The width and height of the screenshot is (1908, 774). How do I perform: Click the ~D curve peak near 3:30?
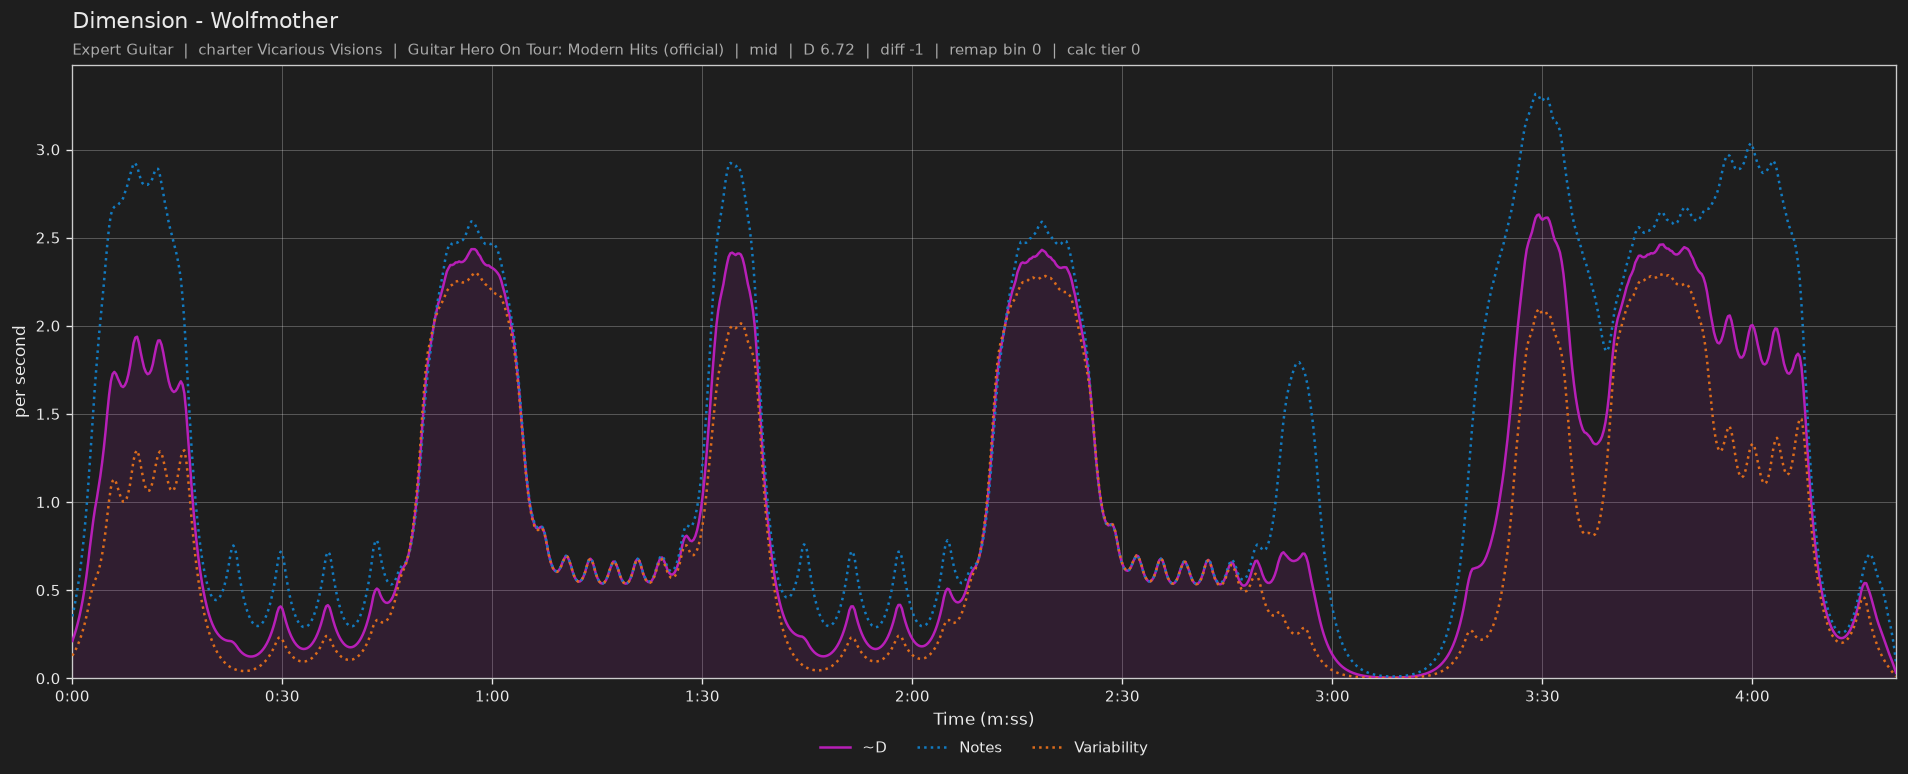(1538, 214)
